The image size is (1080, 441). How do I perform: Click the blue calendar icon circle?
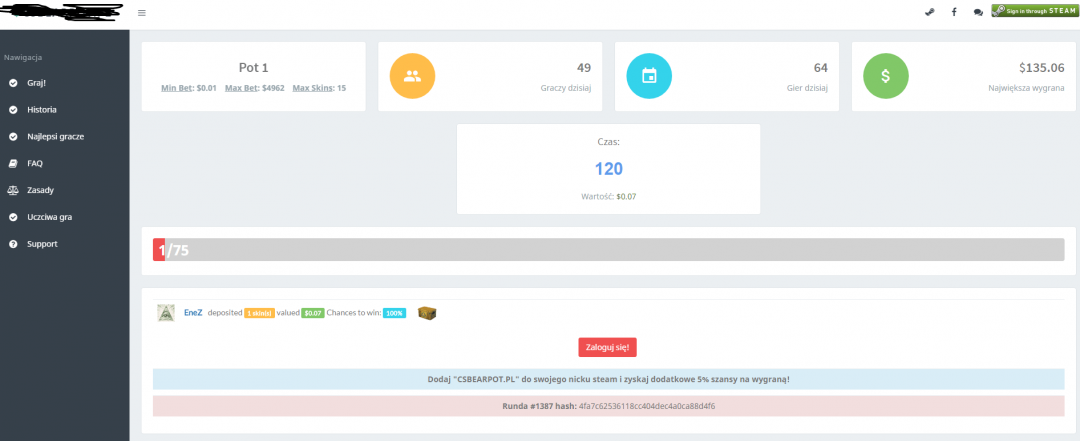pyautogui.click(x=648, y=75)
